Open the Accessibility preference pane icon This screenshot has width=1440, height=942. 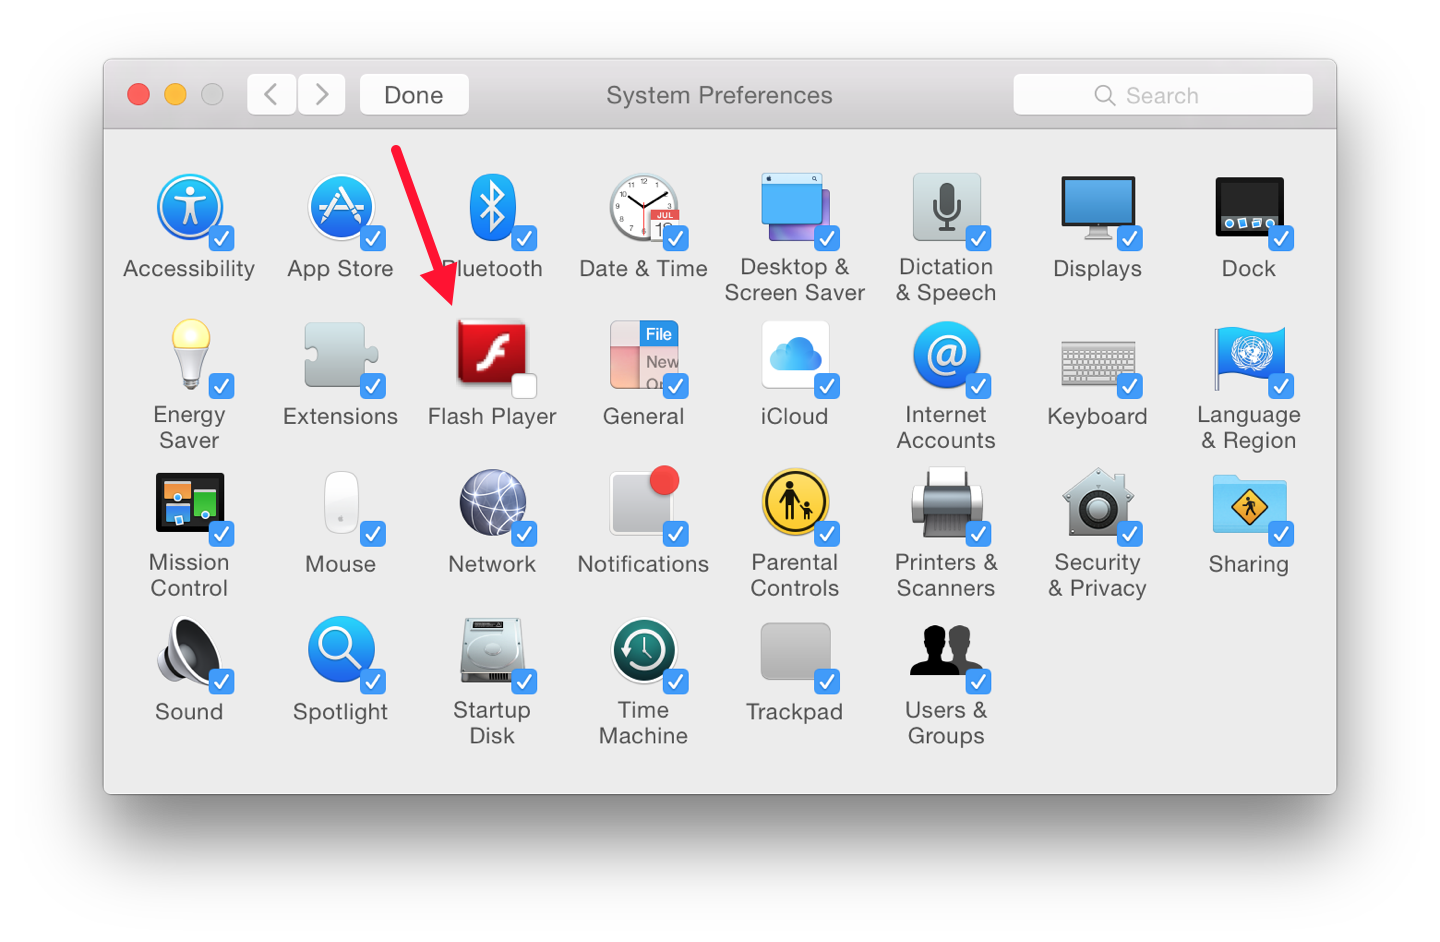point(189,208)
